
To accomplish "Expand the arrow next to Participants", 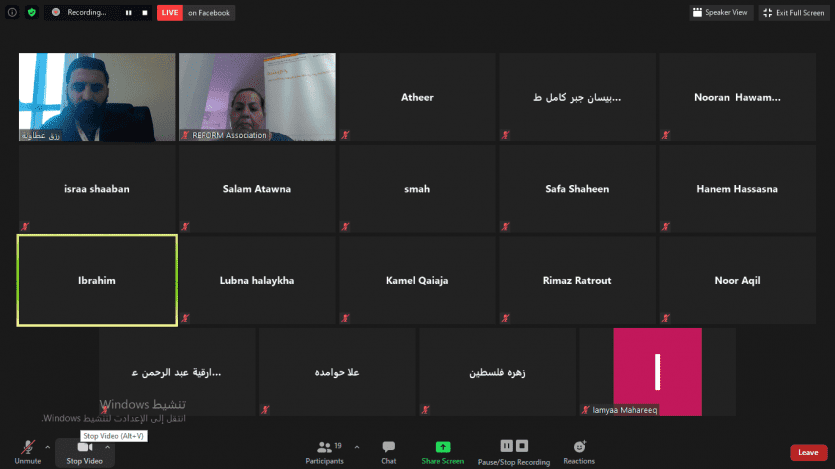I will pos(349,447).
